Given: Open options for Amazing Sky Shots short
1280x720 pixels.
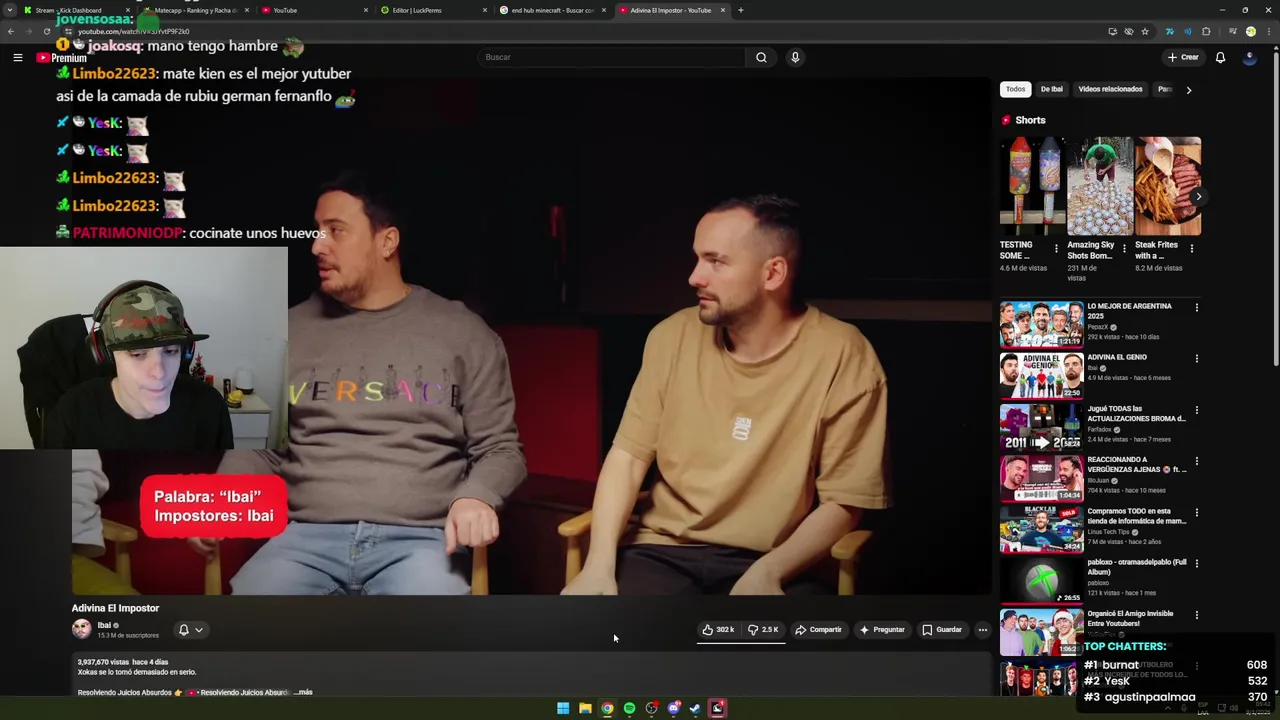Looking at the screenshot, I should point(1123,249).
